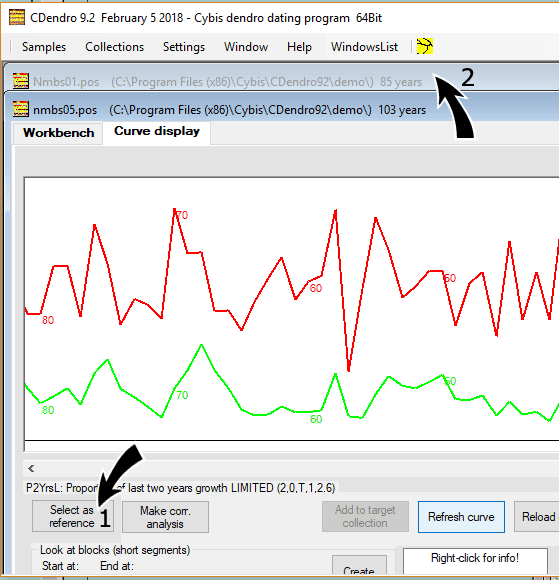
Task: Click the Nmbs01.pos window icon
Action: point(21,81)
